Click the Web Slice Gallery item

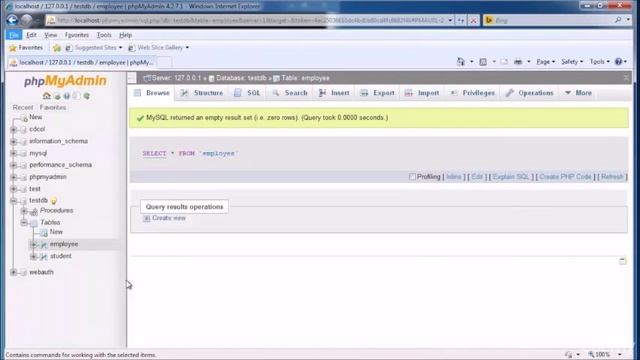tap(159, 48)
